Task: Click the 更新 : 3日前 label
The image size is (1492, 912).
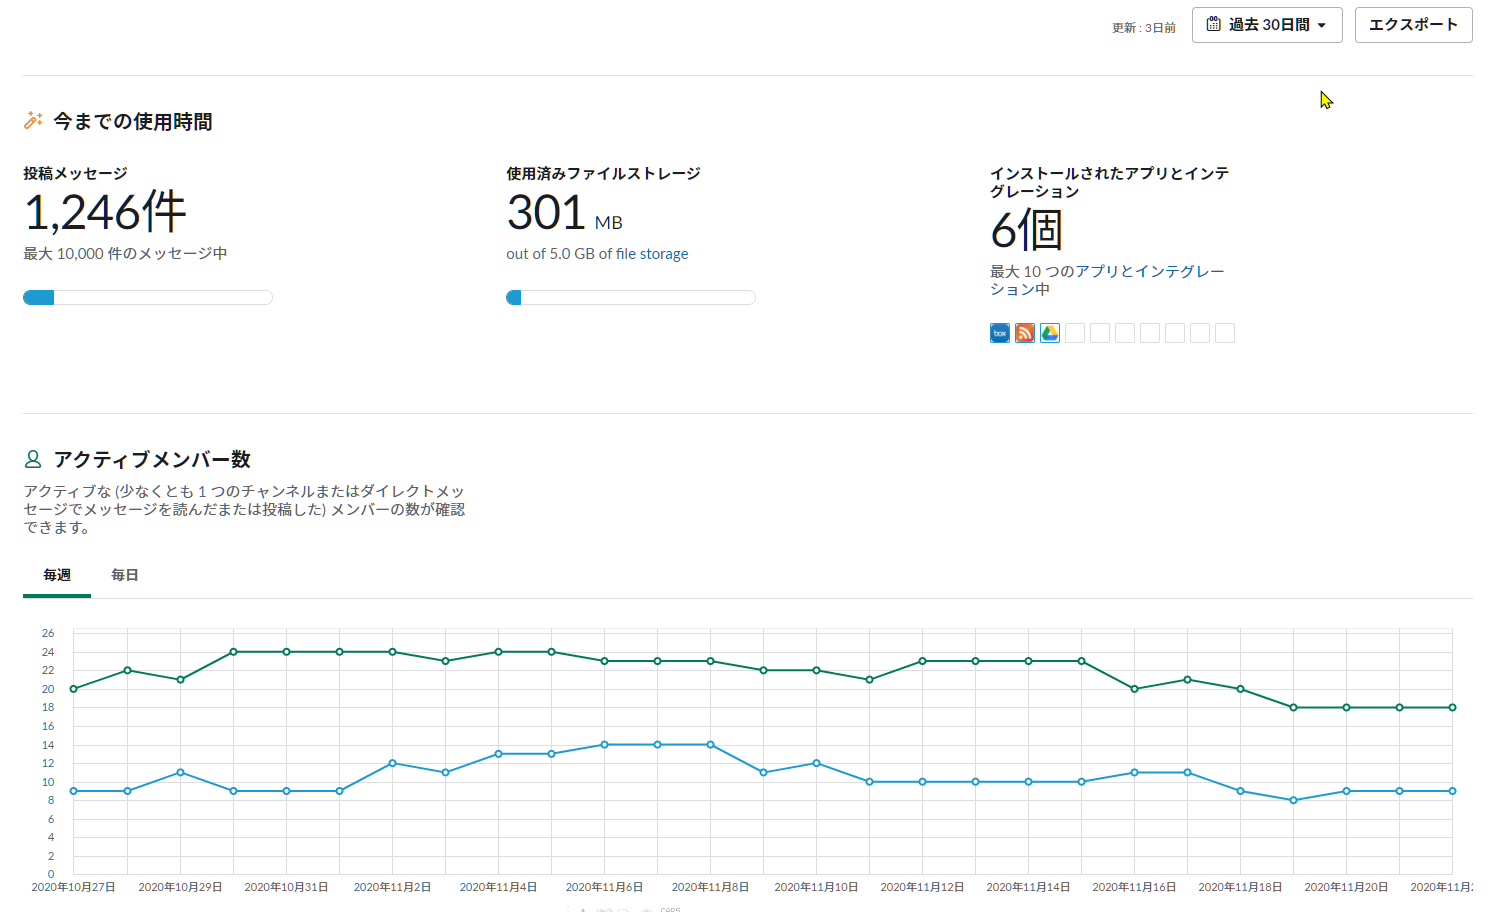Action: point(1144,28)
